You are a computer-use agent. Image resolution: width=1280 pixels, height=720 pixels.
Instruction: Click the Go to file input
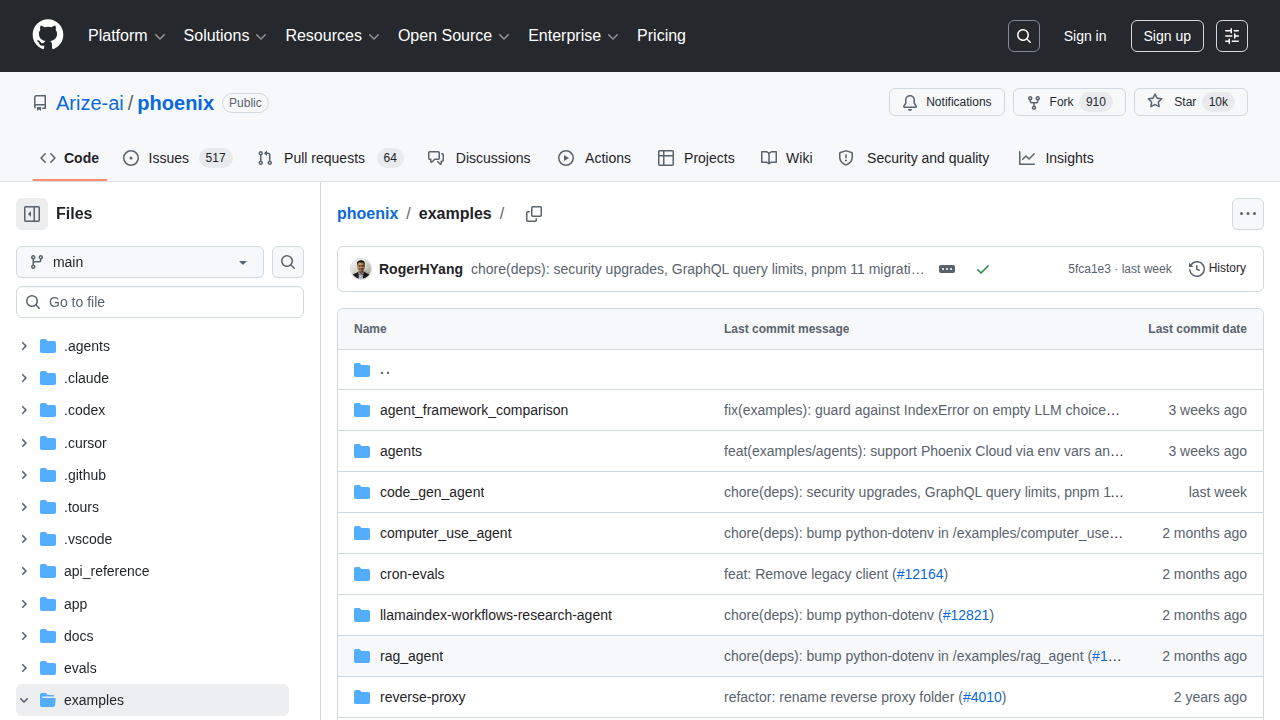(x=160, y=302)
